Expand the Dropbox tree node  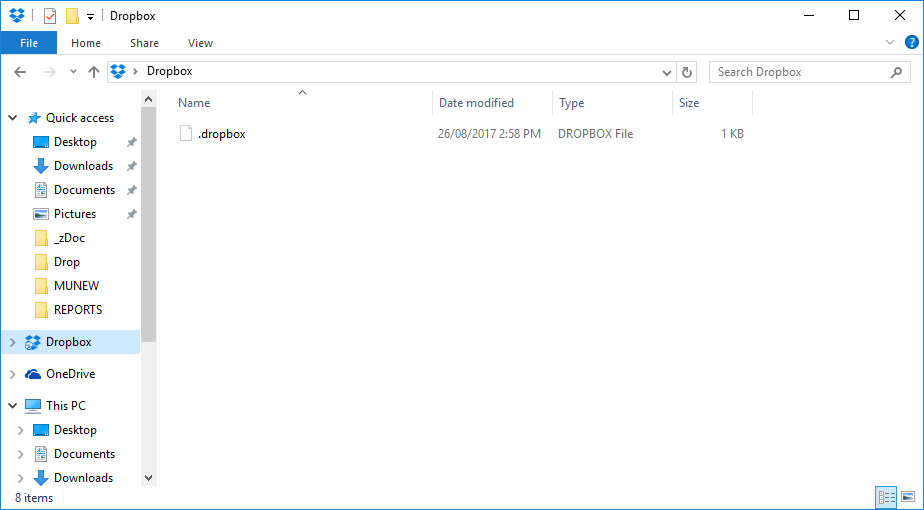click(x=12, y=342)
